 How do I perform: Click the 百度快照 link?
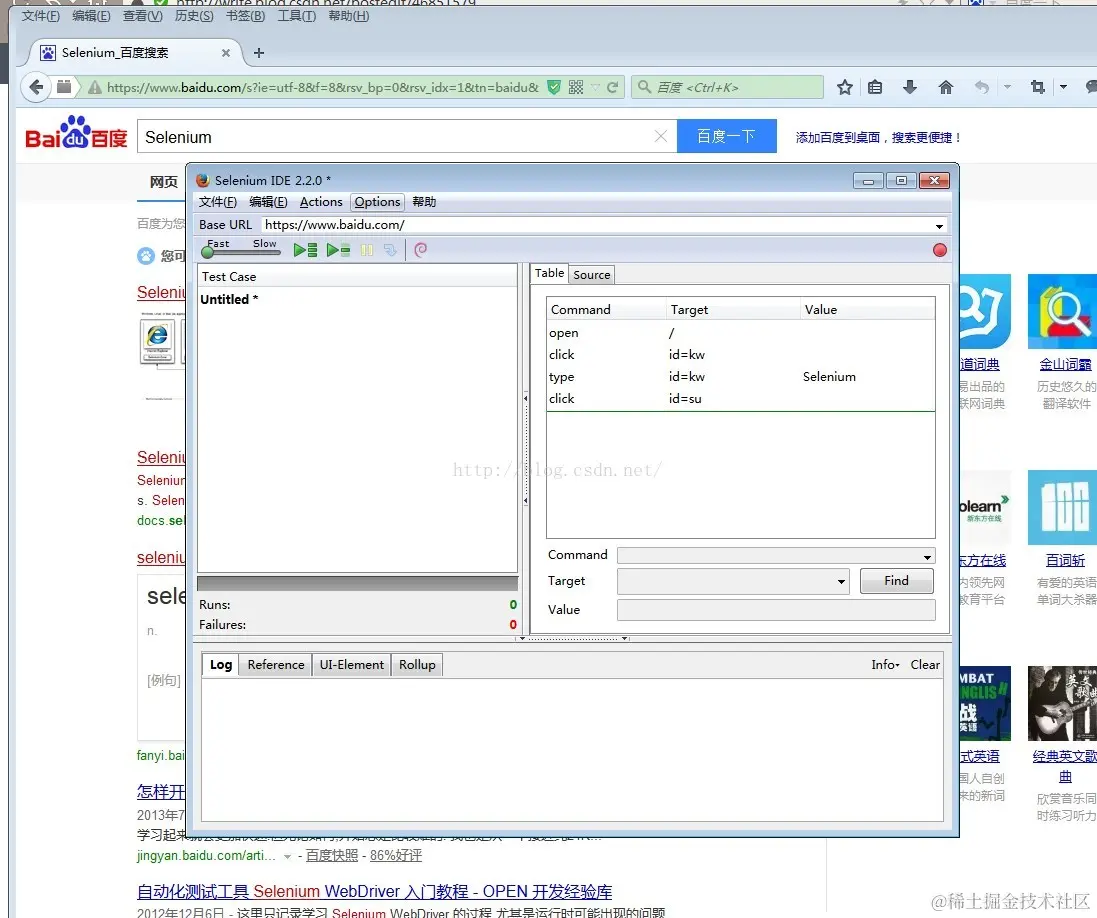pyautogui.click(x=332, y=856)
